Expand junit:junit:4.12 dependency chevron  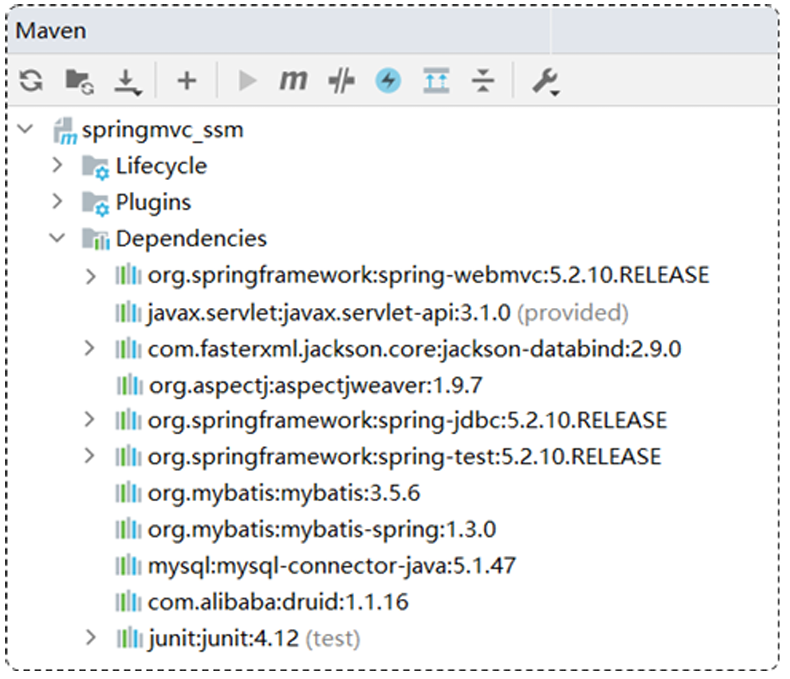(x=90, y=637)
